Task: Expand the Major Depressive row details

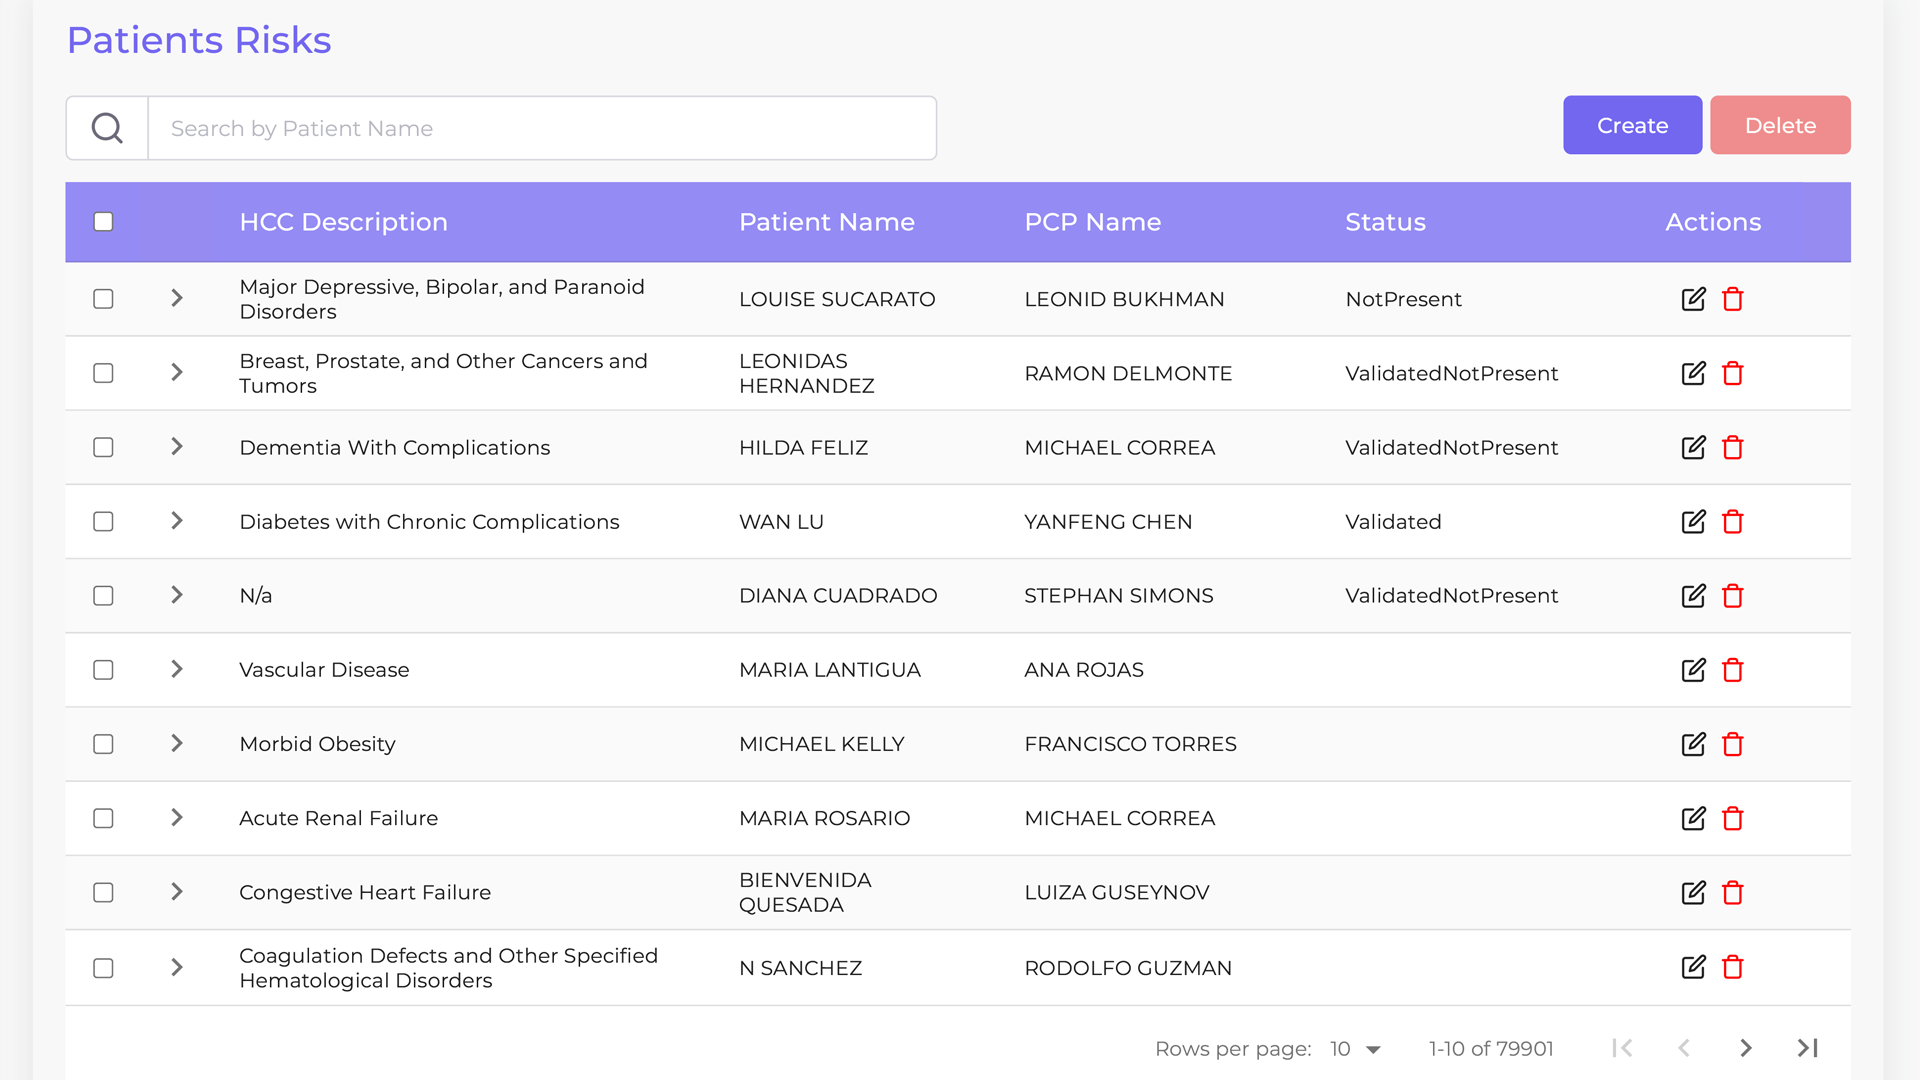Action: coord(177,298)
